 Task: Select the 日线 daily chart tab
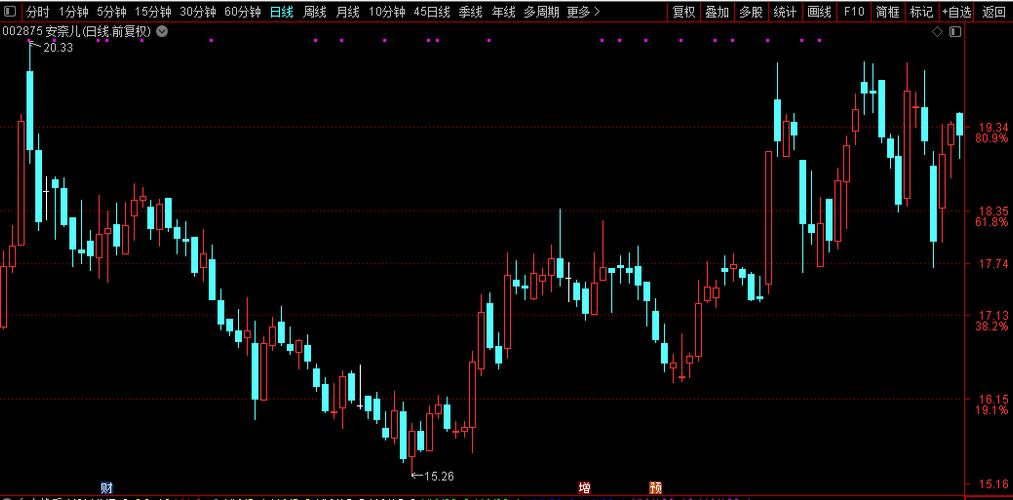pos(281,12)
